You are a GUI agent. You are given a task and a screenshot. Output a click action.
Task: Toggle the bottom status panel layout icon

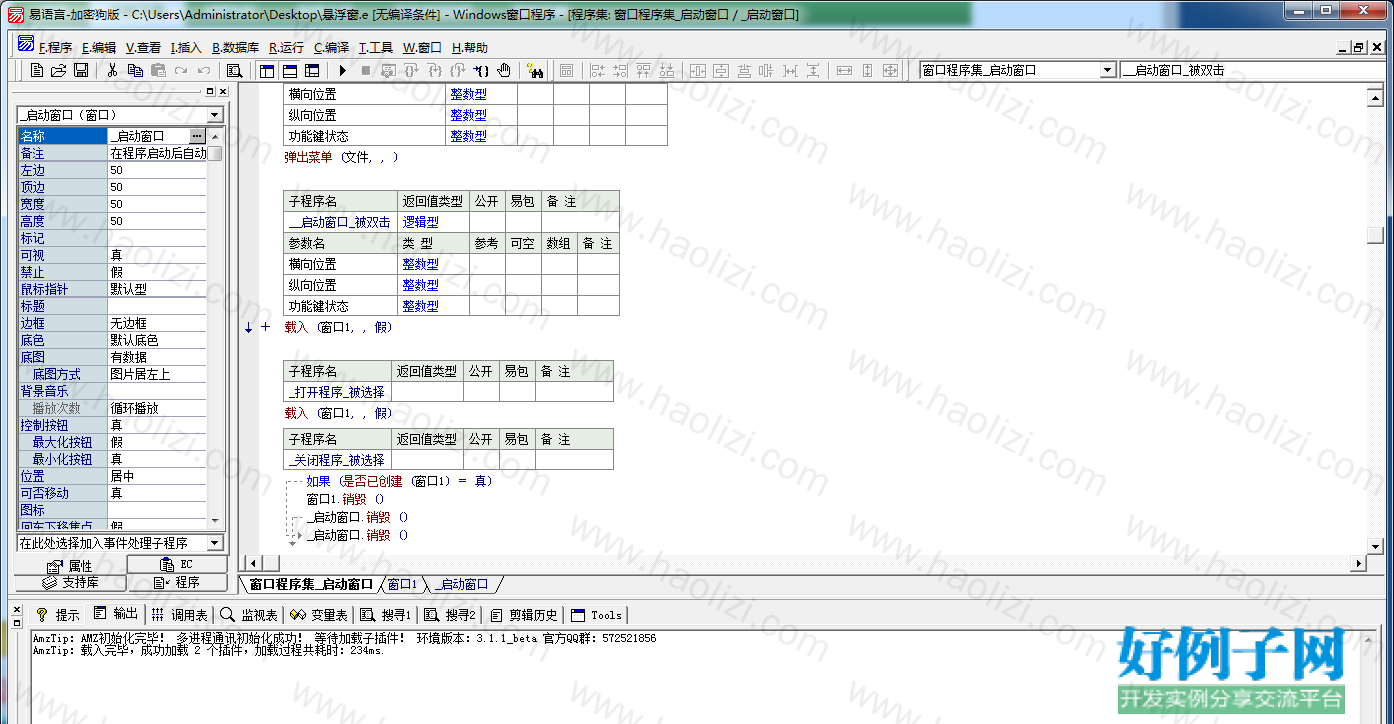pos(290,70)
